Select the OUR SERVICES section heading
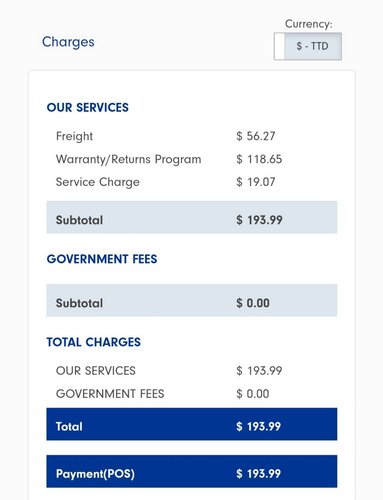Viewport: 383px width, 500px height. (87, 107)
